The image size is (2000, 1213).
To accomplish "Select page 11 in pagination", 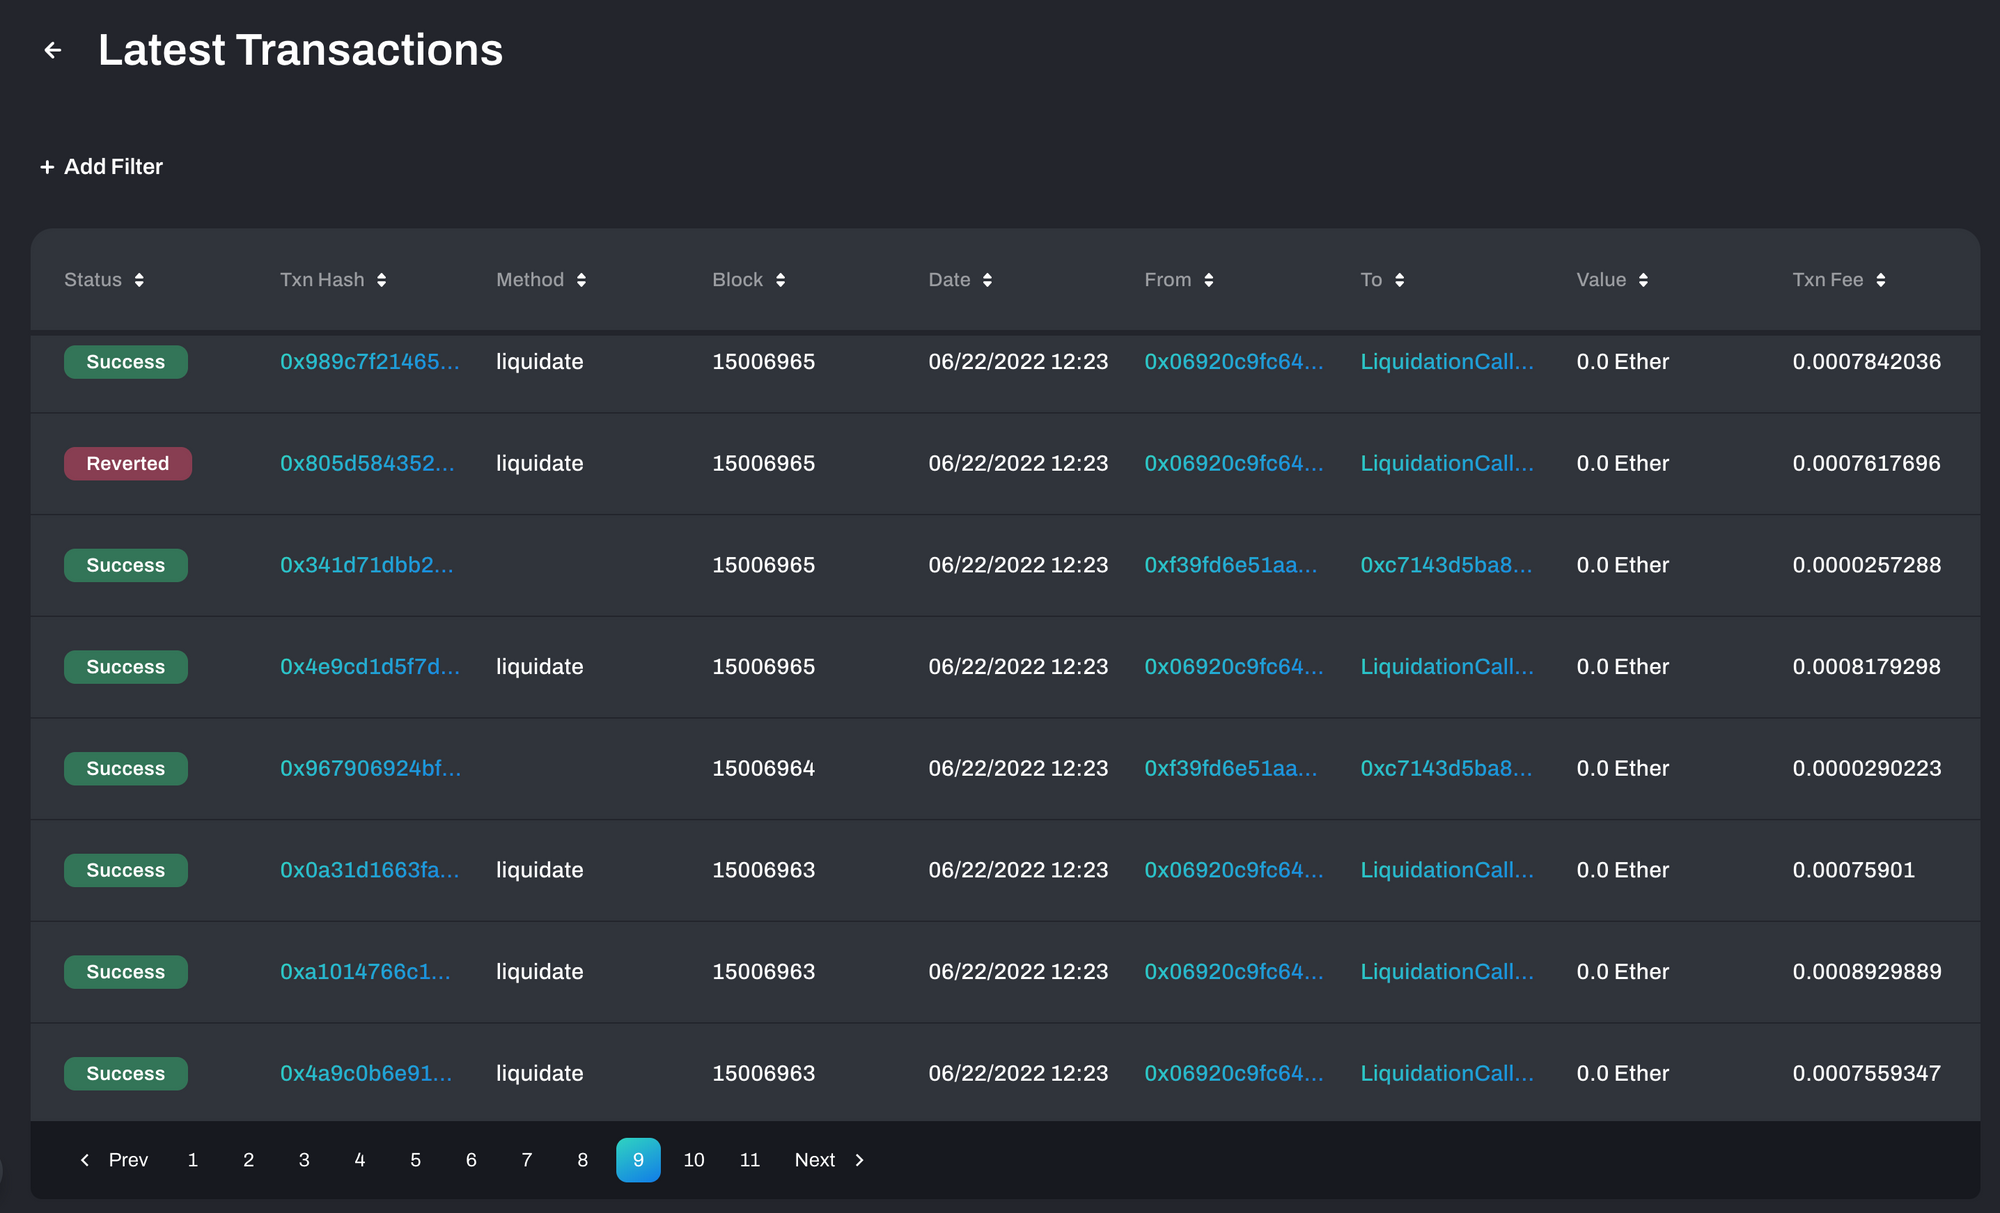I will point(750,1160).
